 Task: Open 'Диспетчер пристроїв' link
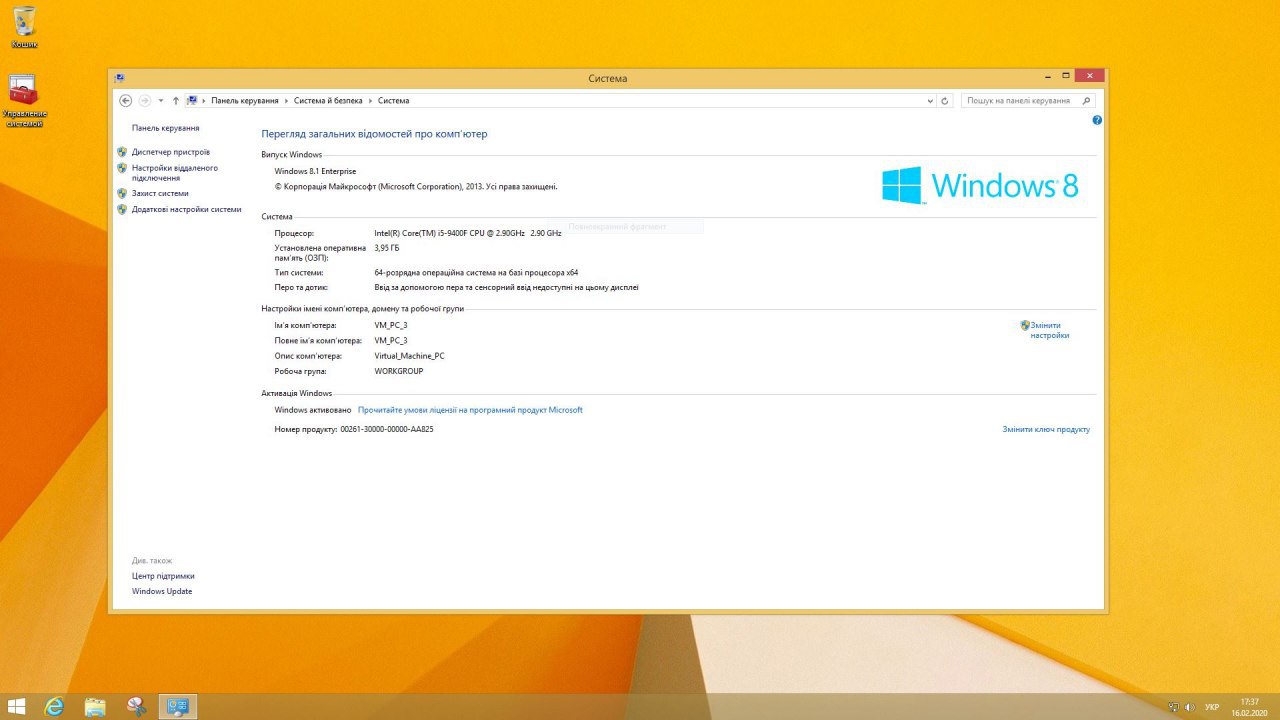[x=171, y=152]
